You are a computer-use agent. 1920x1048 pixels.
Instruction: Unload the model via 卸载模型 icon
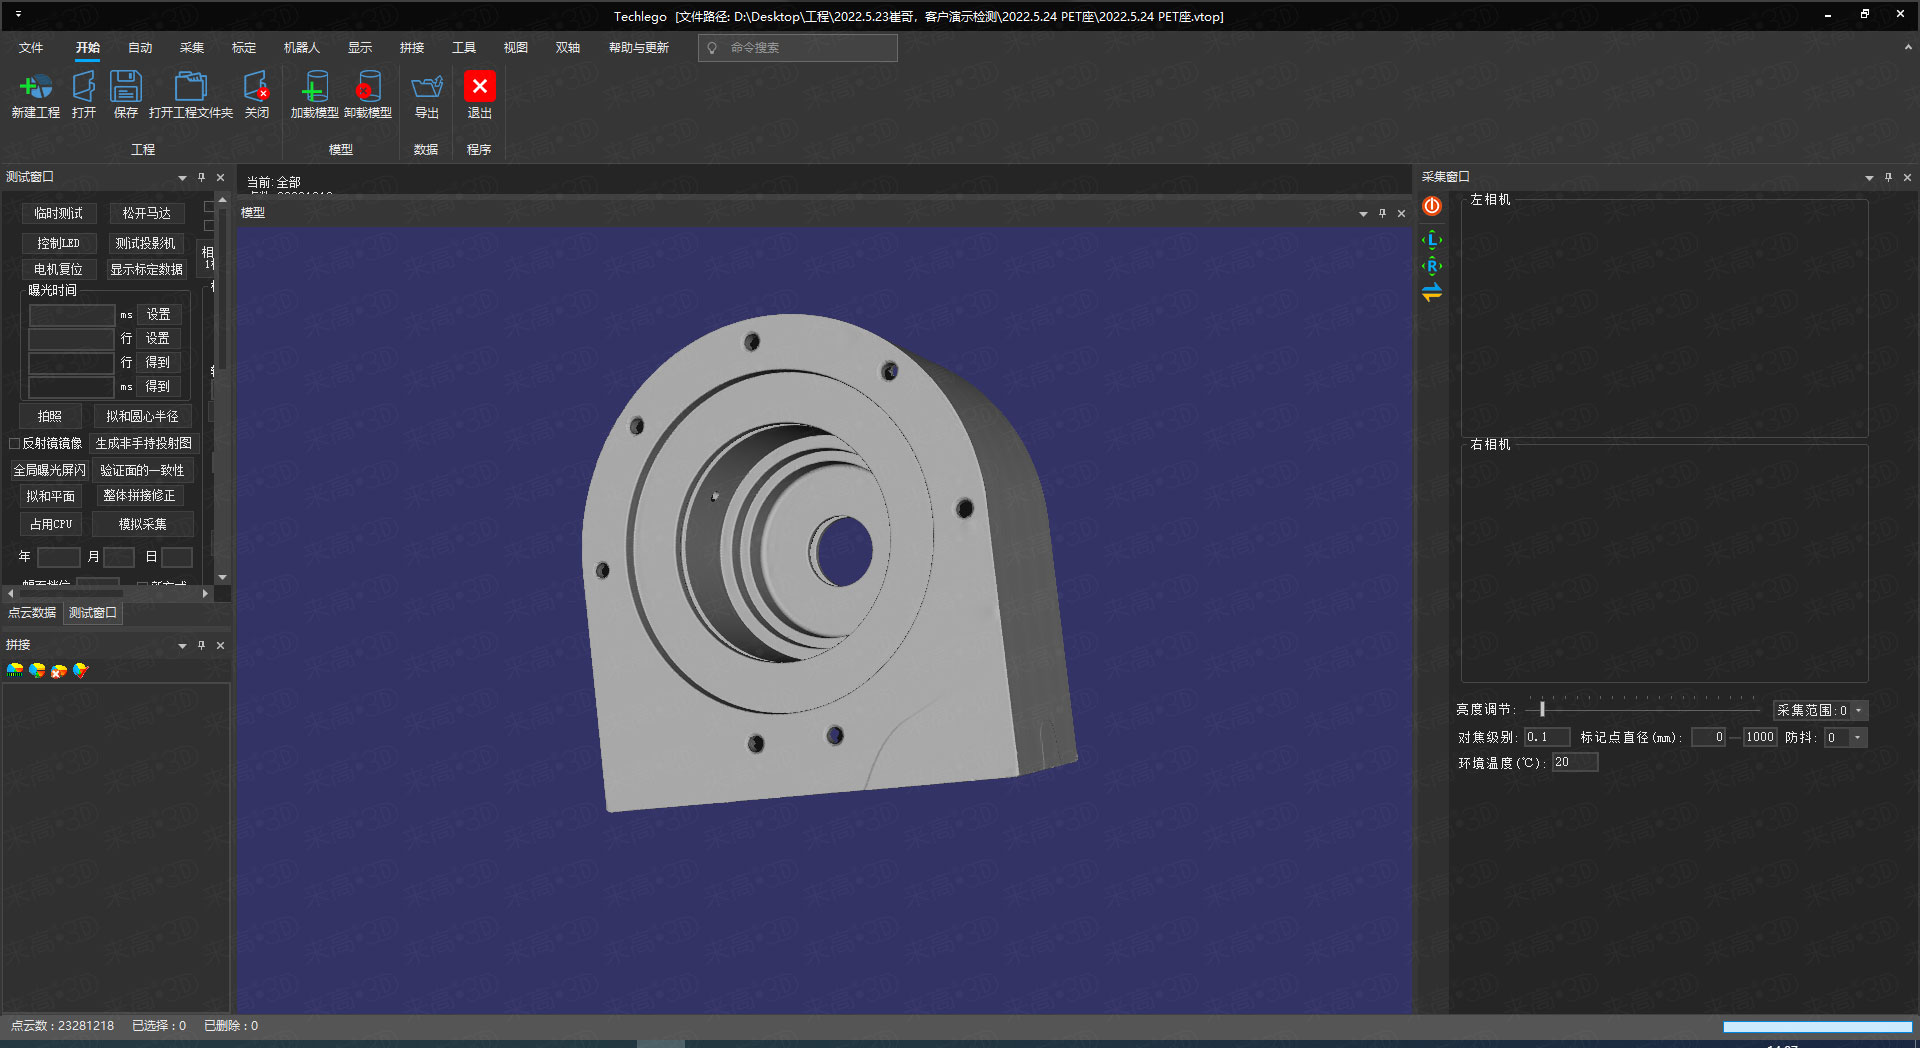point(367,88)
